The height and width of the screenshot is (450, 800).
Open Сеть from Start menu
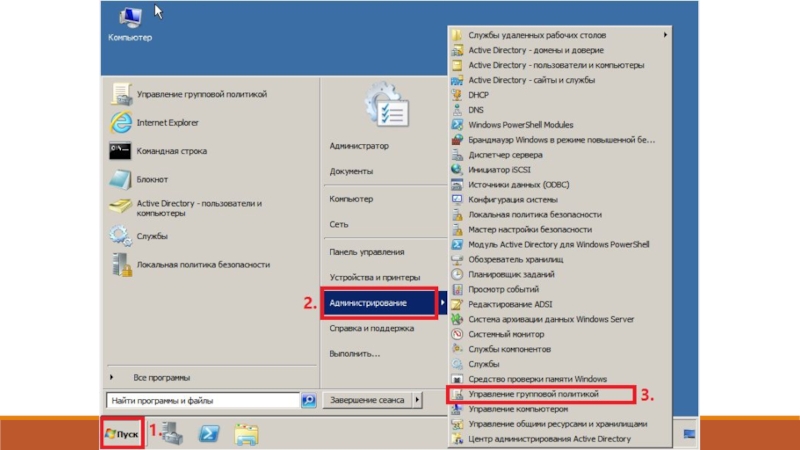click(x=339, y=224)
